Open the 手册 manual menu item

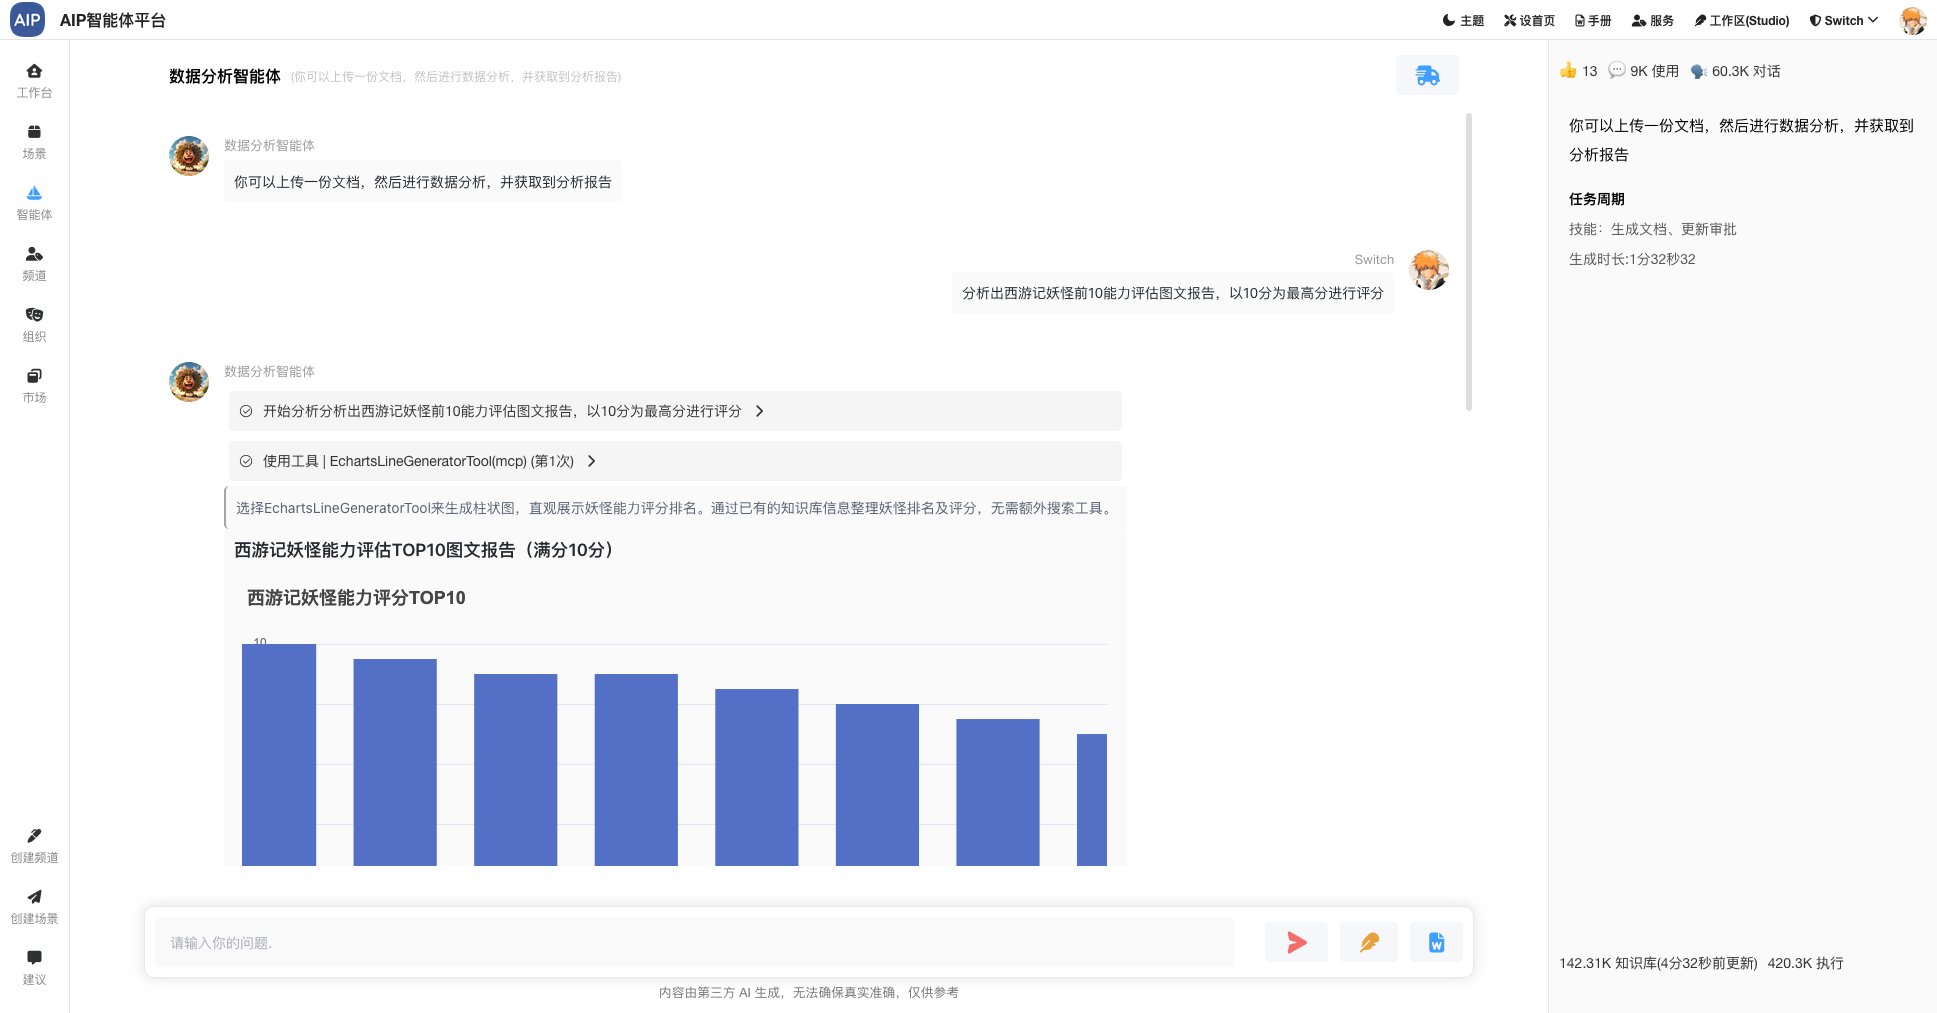(1593, 20)
